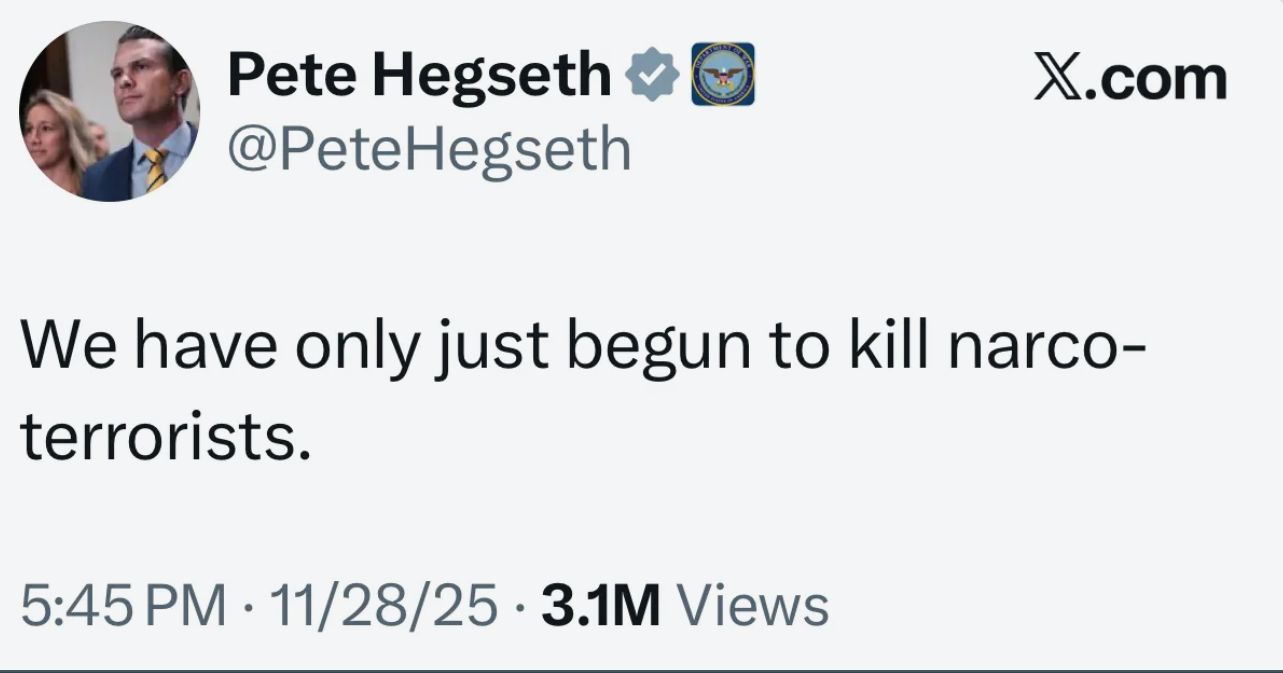Click the yellow striped tie in avatar
This screenshot has width=1283, height=673.
156,170
